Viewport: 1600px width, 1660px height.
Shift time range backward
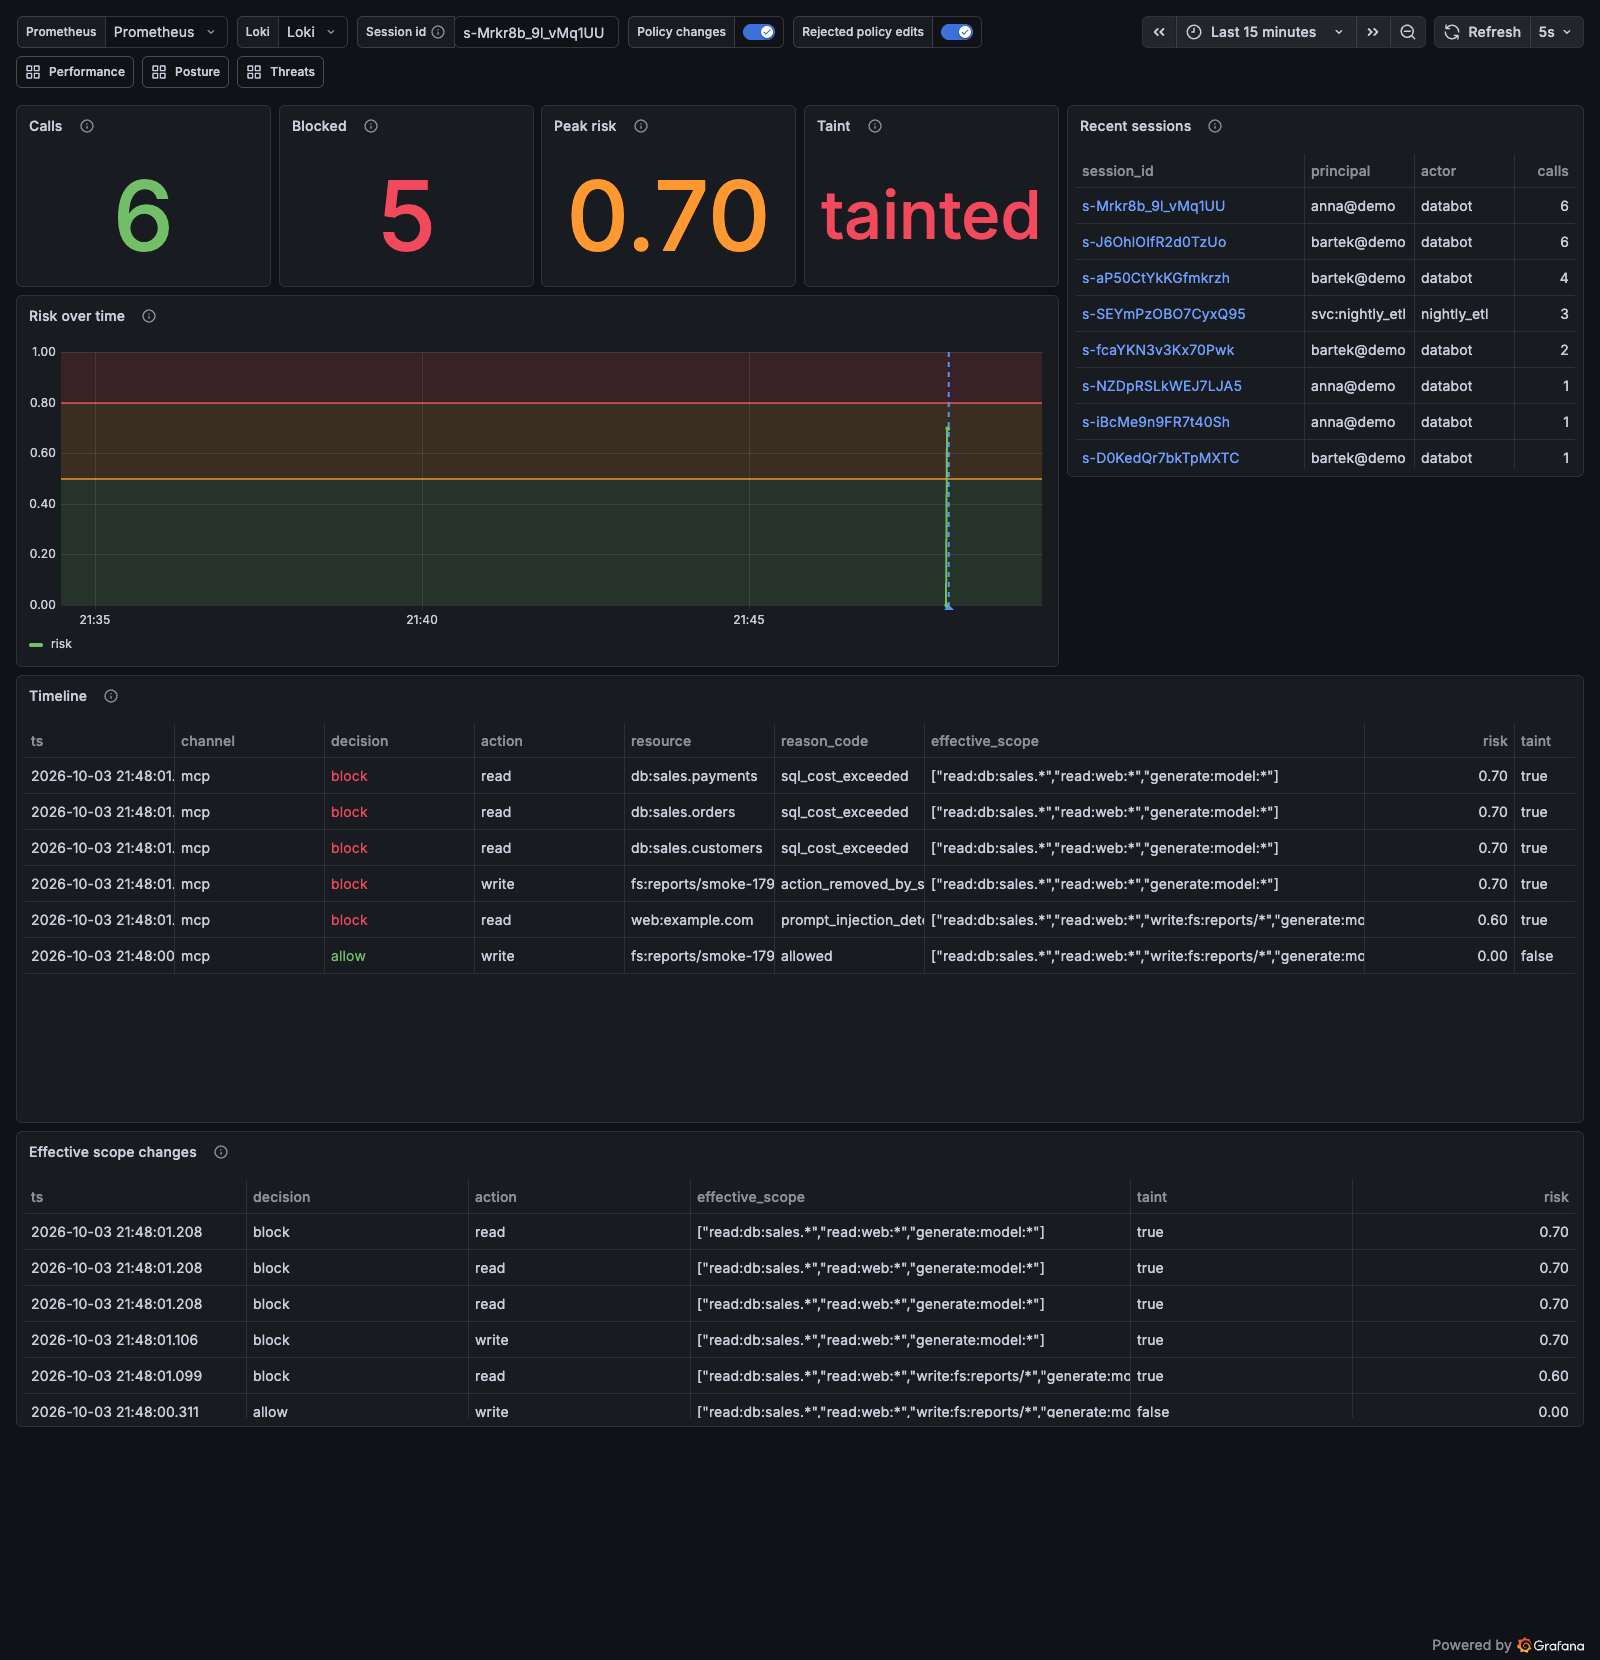(1159, 32)
